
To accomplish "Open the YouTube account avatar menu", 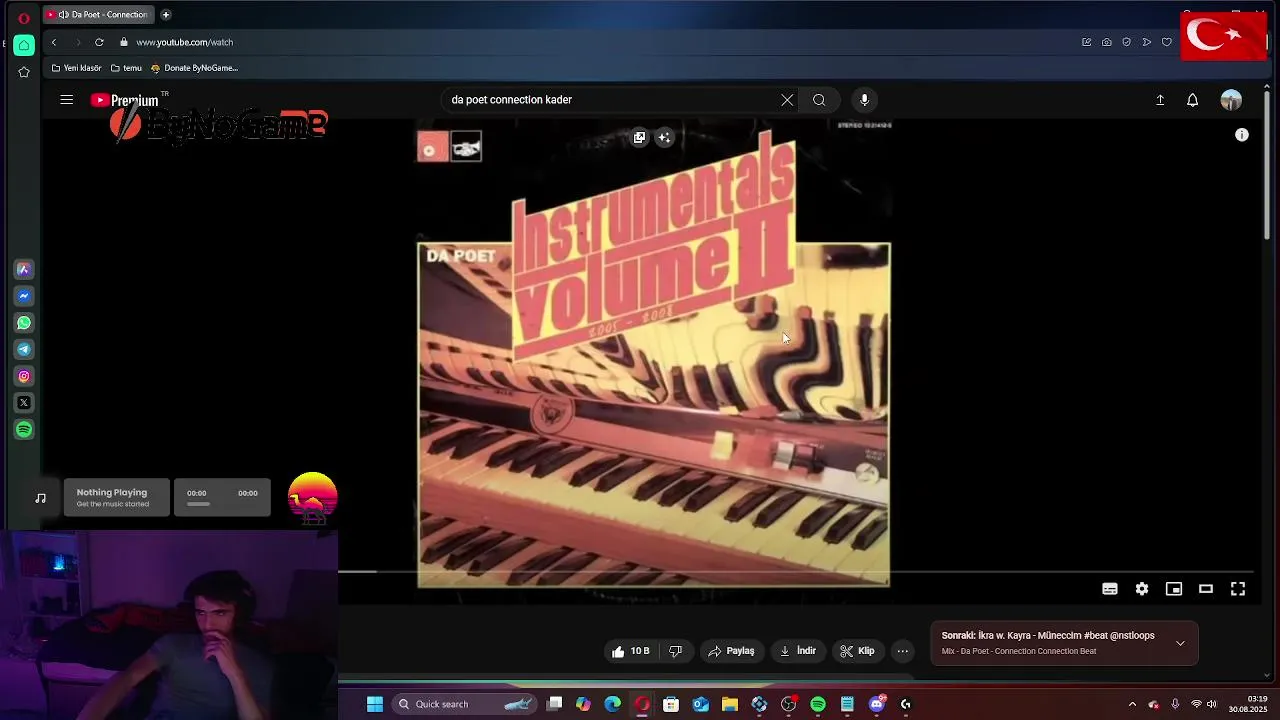I will [x=1231, y=100].
